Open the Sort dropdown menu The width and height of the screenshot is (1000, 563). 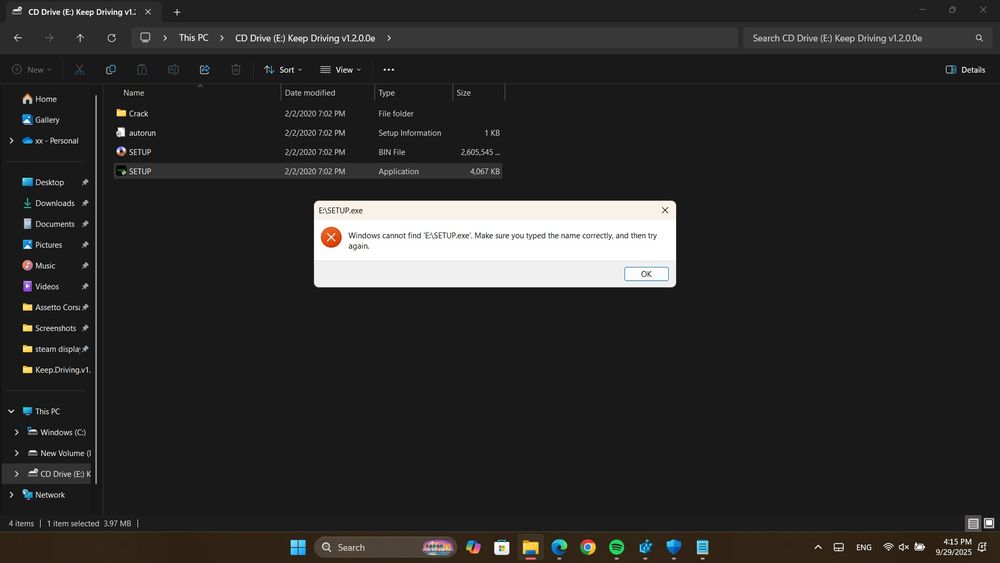[x=285, y=70]
